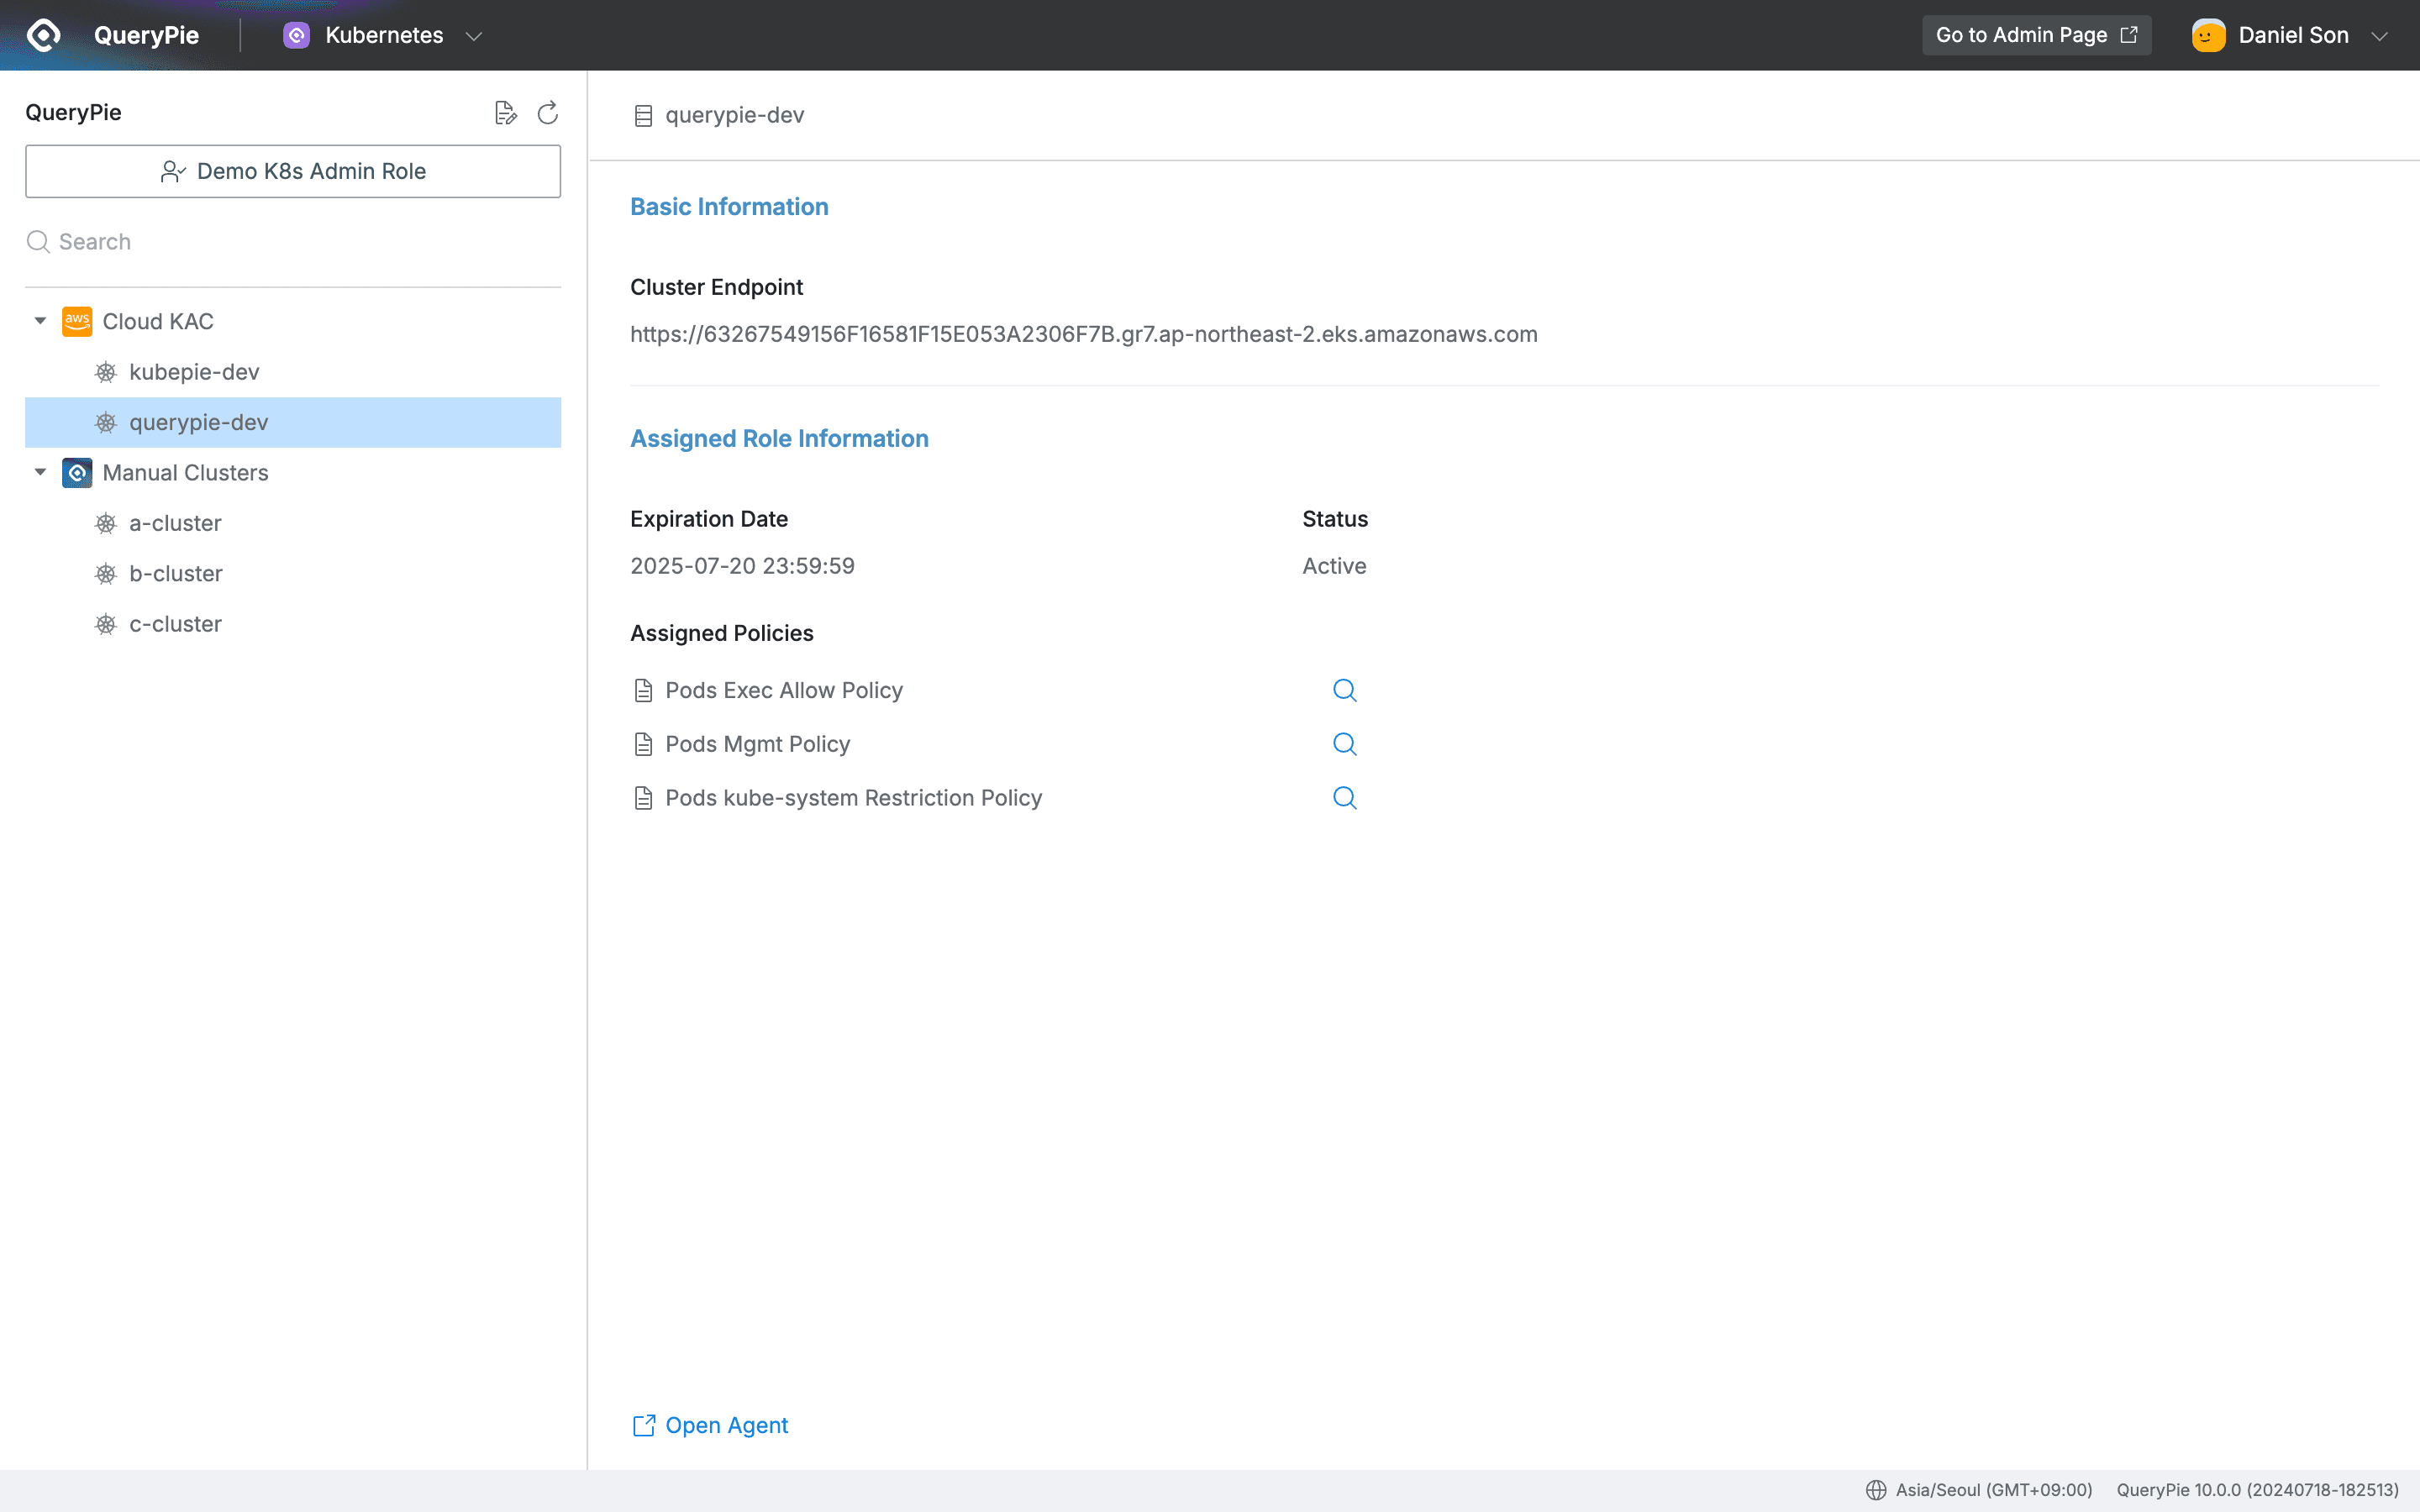View Pods kube-system Restriction Policy details
Image resolution: width=2420 pixels, height=1512 pixels.
click(x=1344, y=798)
